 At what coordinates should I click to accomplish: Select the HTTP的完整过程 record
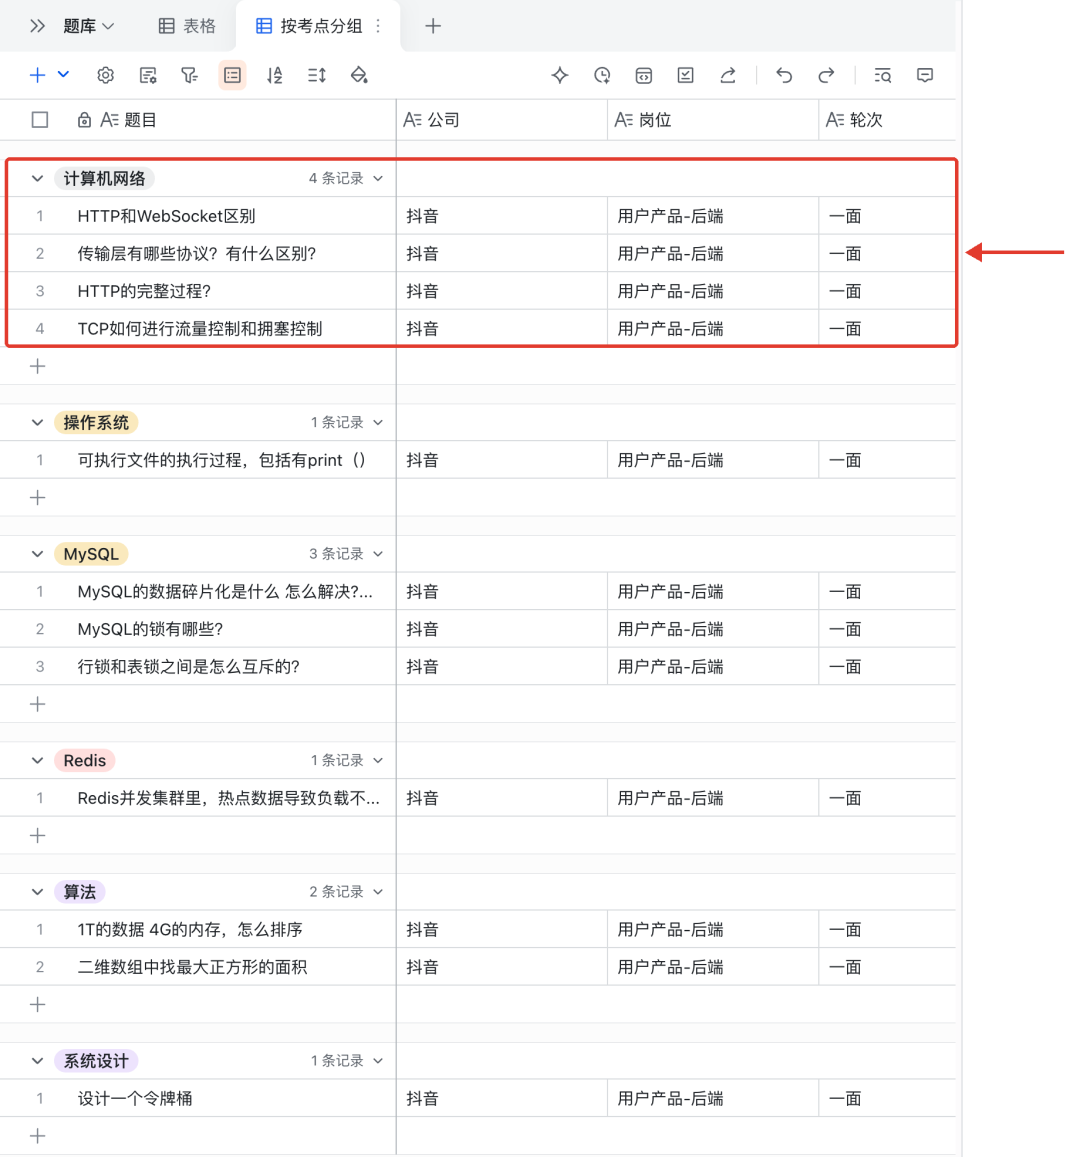(145, 291)
